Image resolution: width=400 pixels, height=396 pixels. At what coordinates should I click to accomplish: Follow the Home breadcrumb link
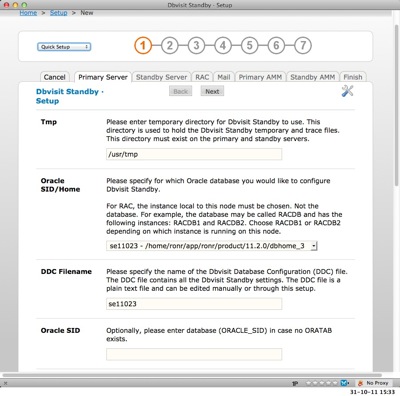(x=28, y=13)
